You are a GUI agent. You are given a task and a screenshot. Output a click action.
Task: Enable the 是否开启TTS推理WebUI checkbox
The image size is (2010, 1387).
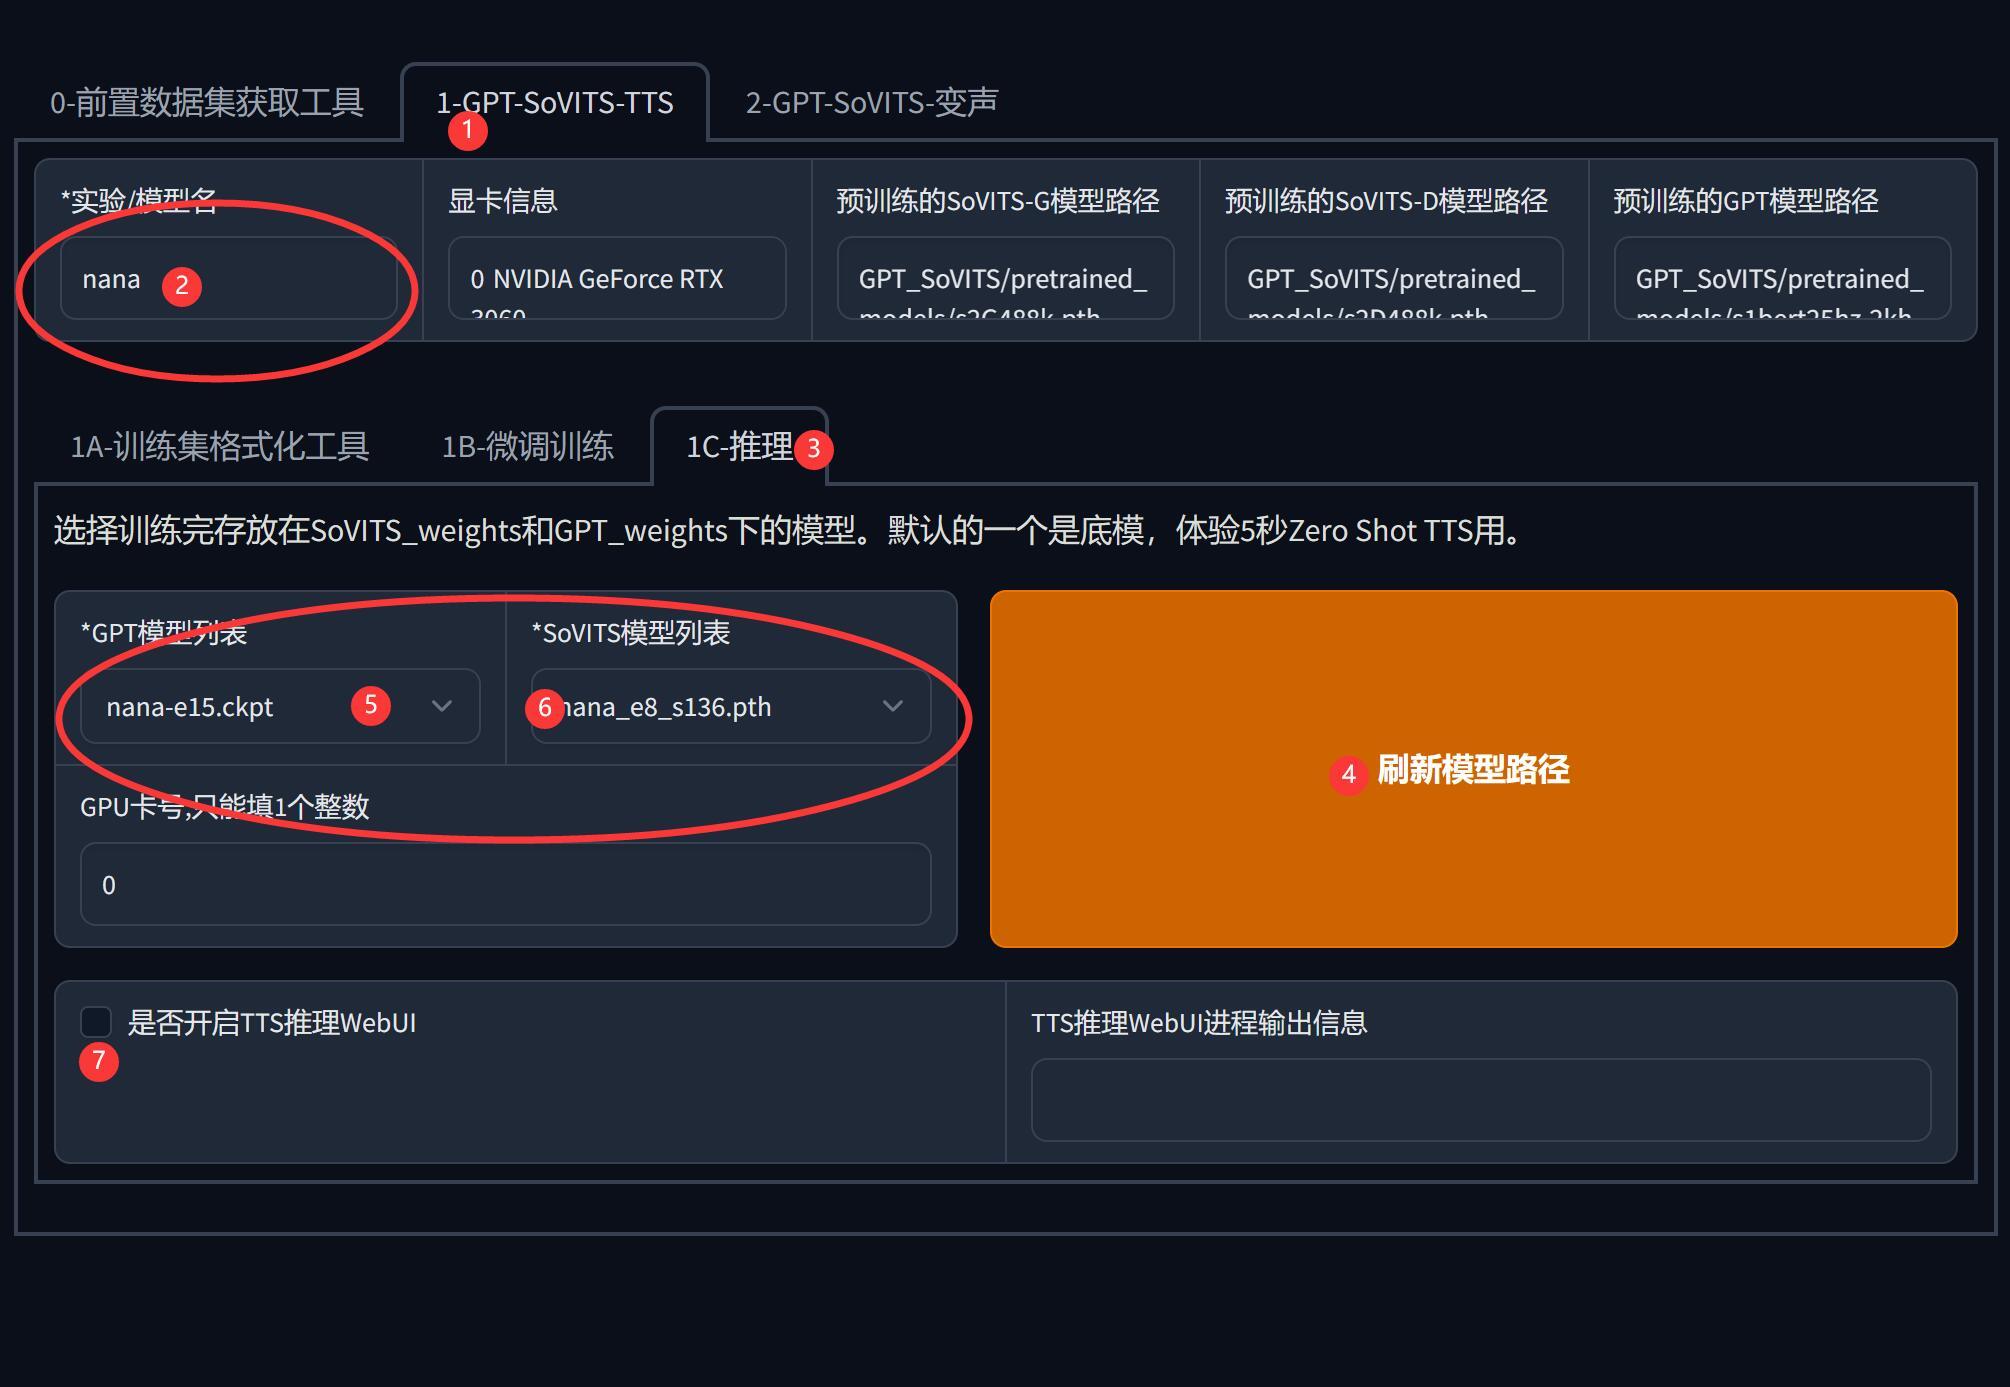[x=96, y=1022]
